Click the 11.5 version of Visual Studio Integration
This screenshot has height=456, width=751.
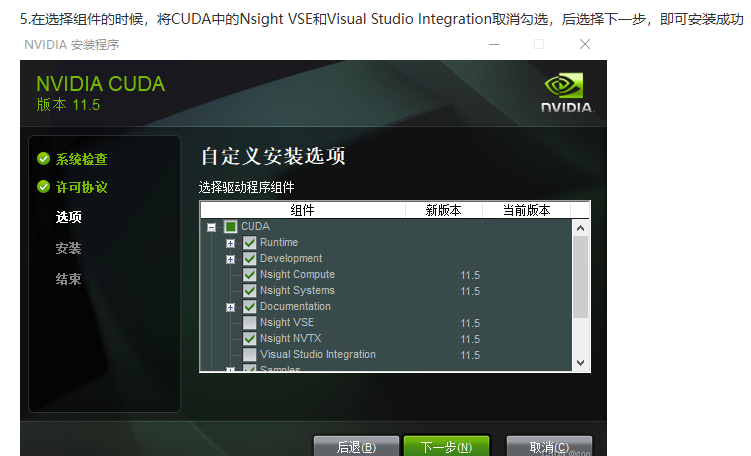tap(470, 355)
